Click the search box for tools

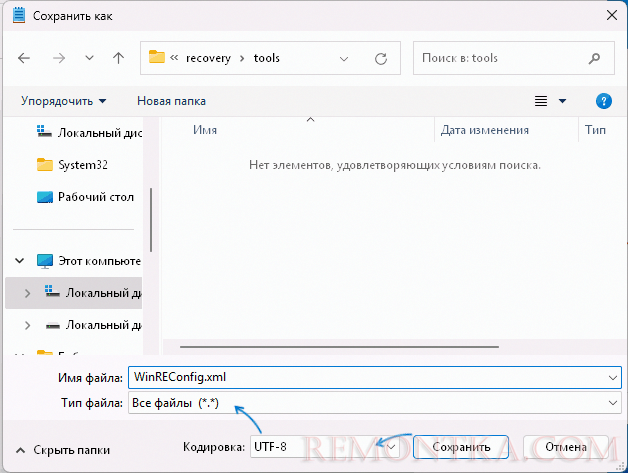pyautogui.click(x=514, y=58)
